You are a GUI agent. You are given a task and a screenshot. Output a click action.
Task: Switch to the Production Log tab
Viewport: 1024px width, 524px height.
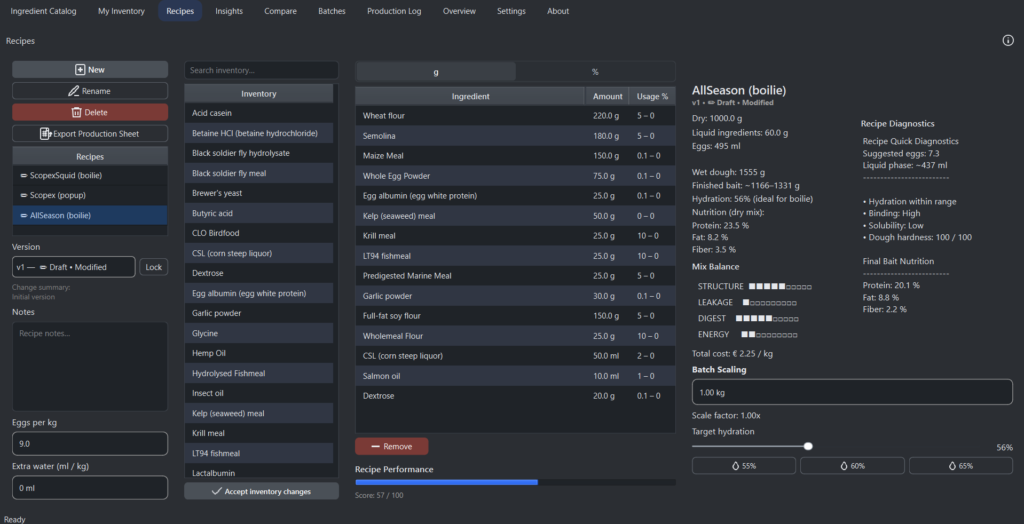(394, 11)
